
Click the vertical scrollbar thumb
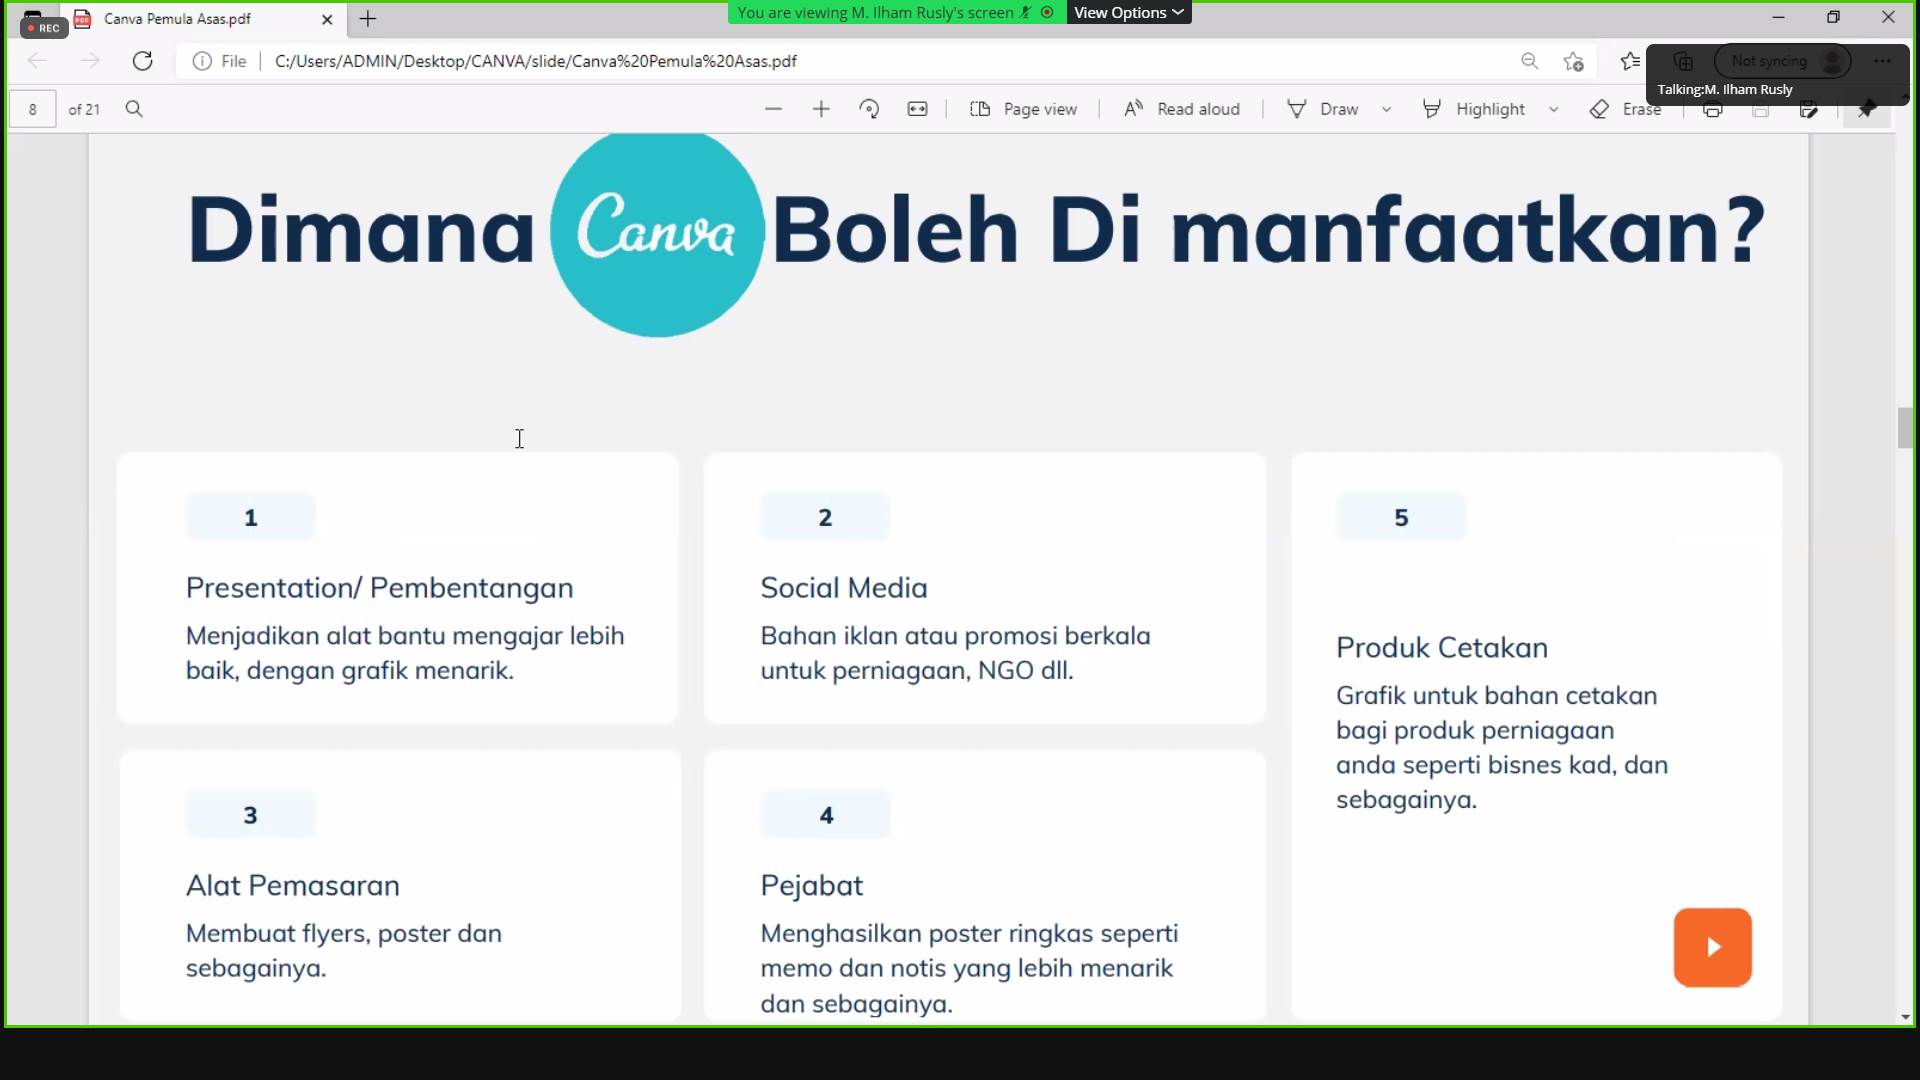pos(1905,428)
